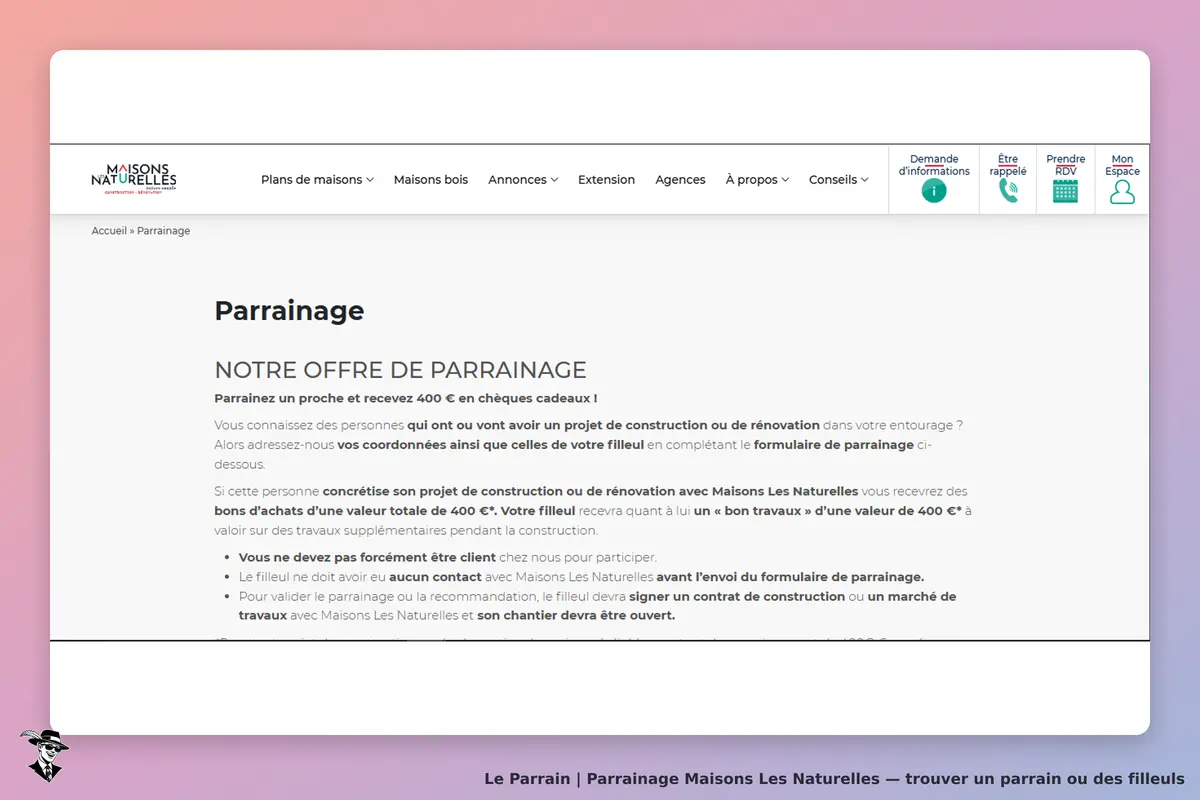Click the bold text "son chantier devra être ouvert."
This screenshot has height=800, width=1200.
[576, 616]
